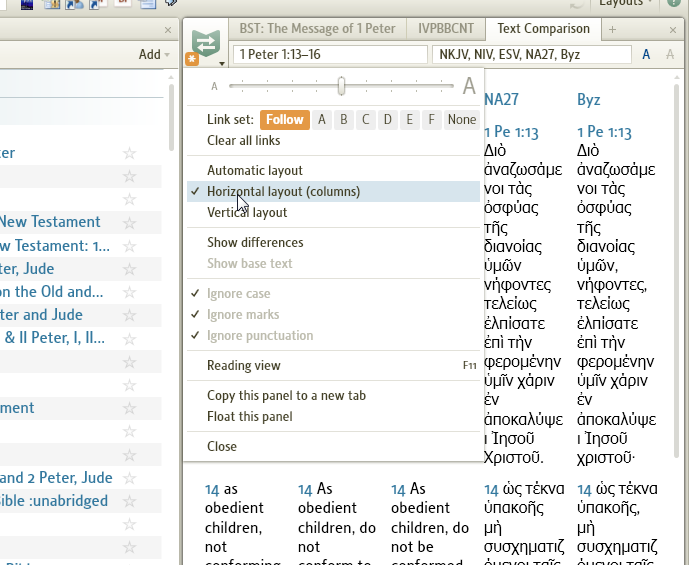This screenshot has height=565, width=689.
Task: Open the 'and 2 Peter, Jude' resource link
Action: pyautogui.click(x=56, y=478)
